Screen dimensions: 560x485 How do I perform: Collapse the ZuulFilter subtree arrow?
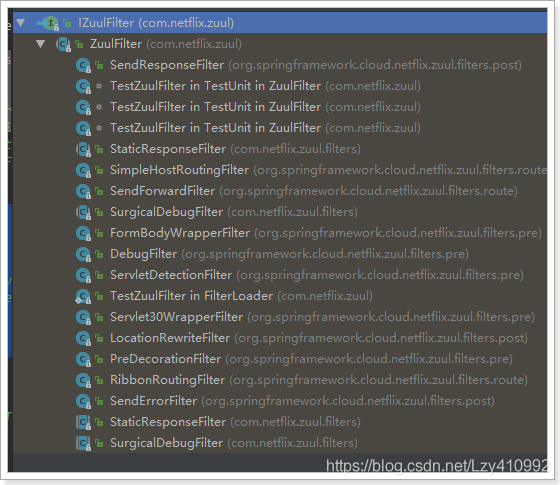click(x=40, y=44)
